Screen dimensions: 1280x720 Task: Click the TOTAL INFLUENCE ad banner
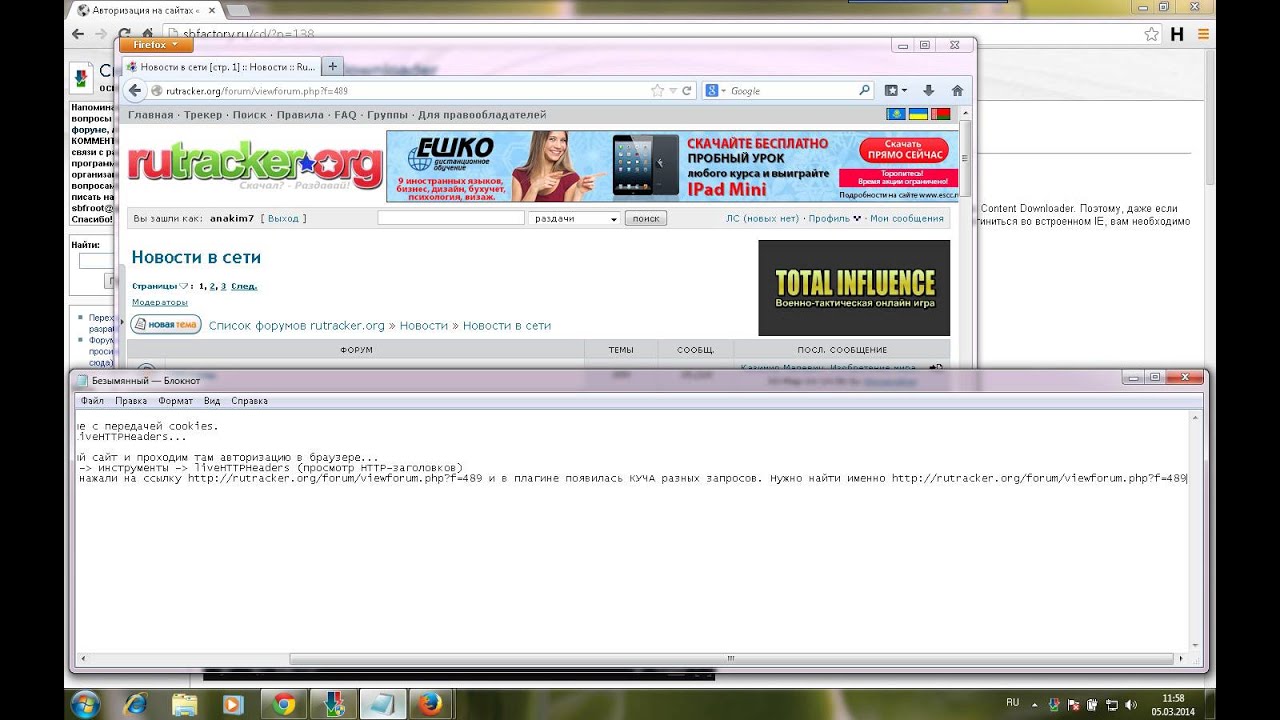click(854, 288)
